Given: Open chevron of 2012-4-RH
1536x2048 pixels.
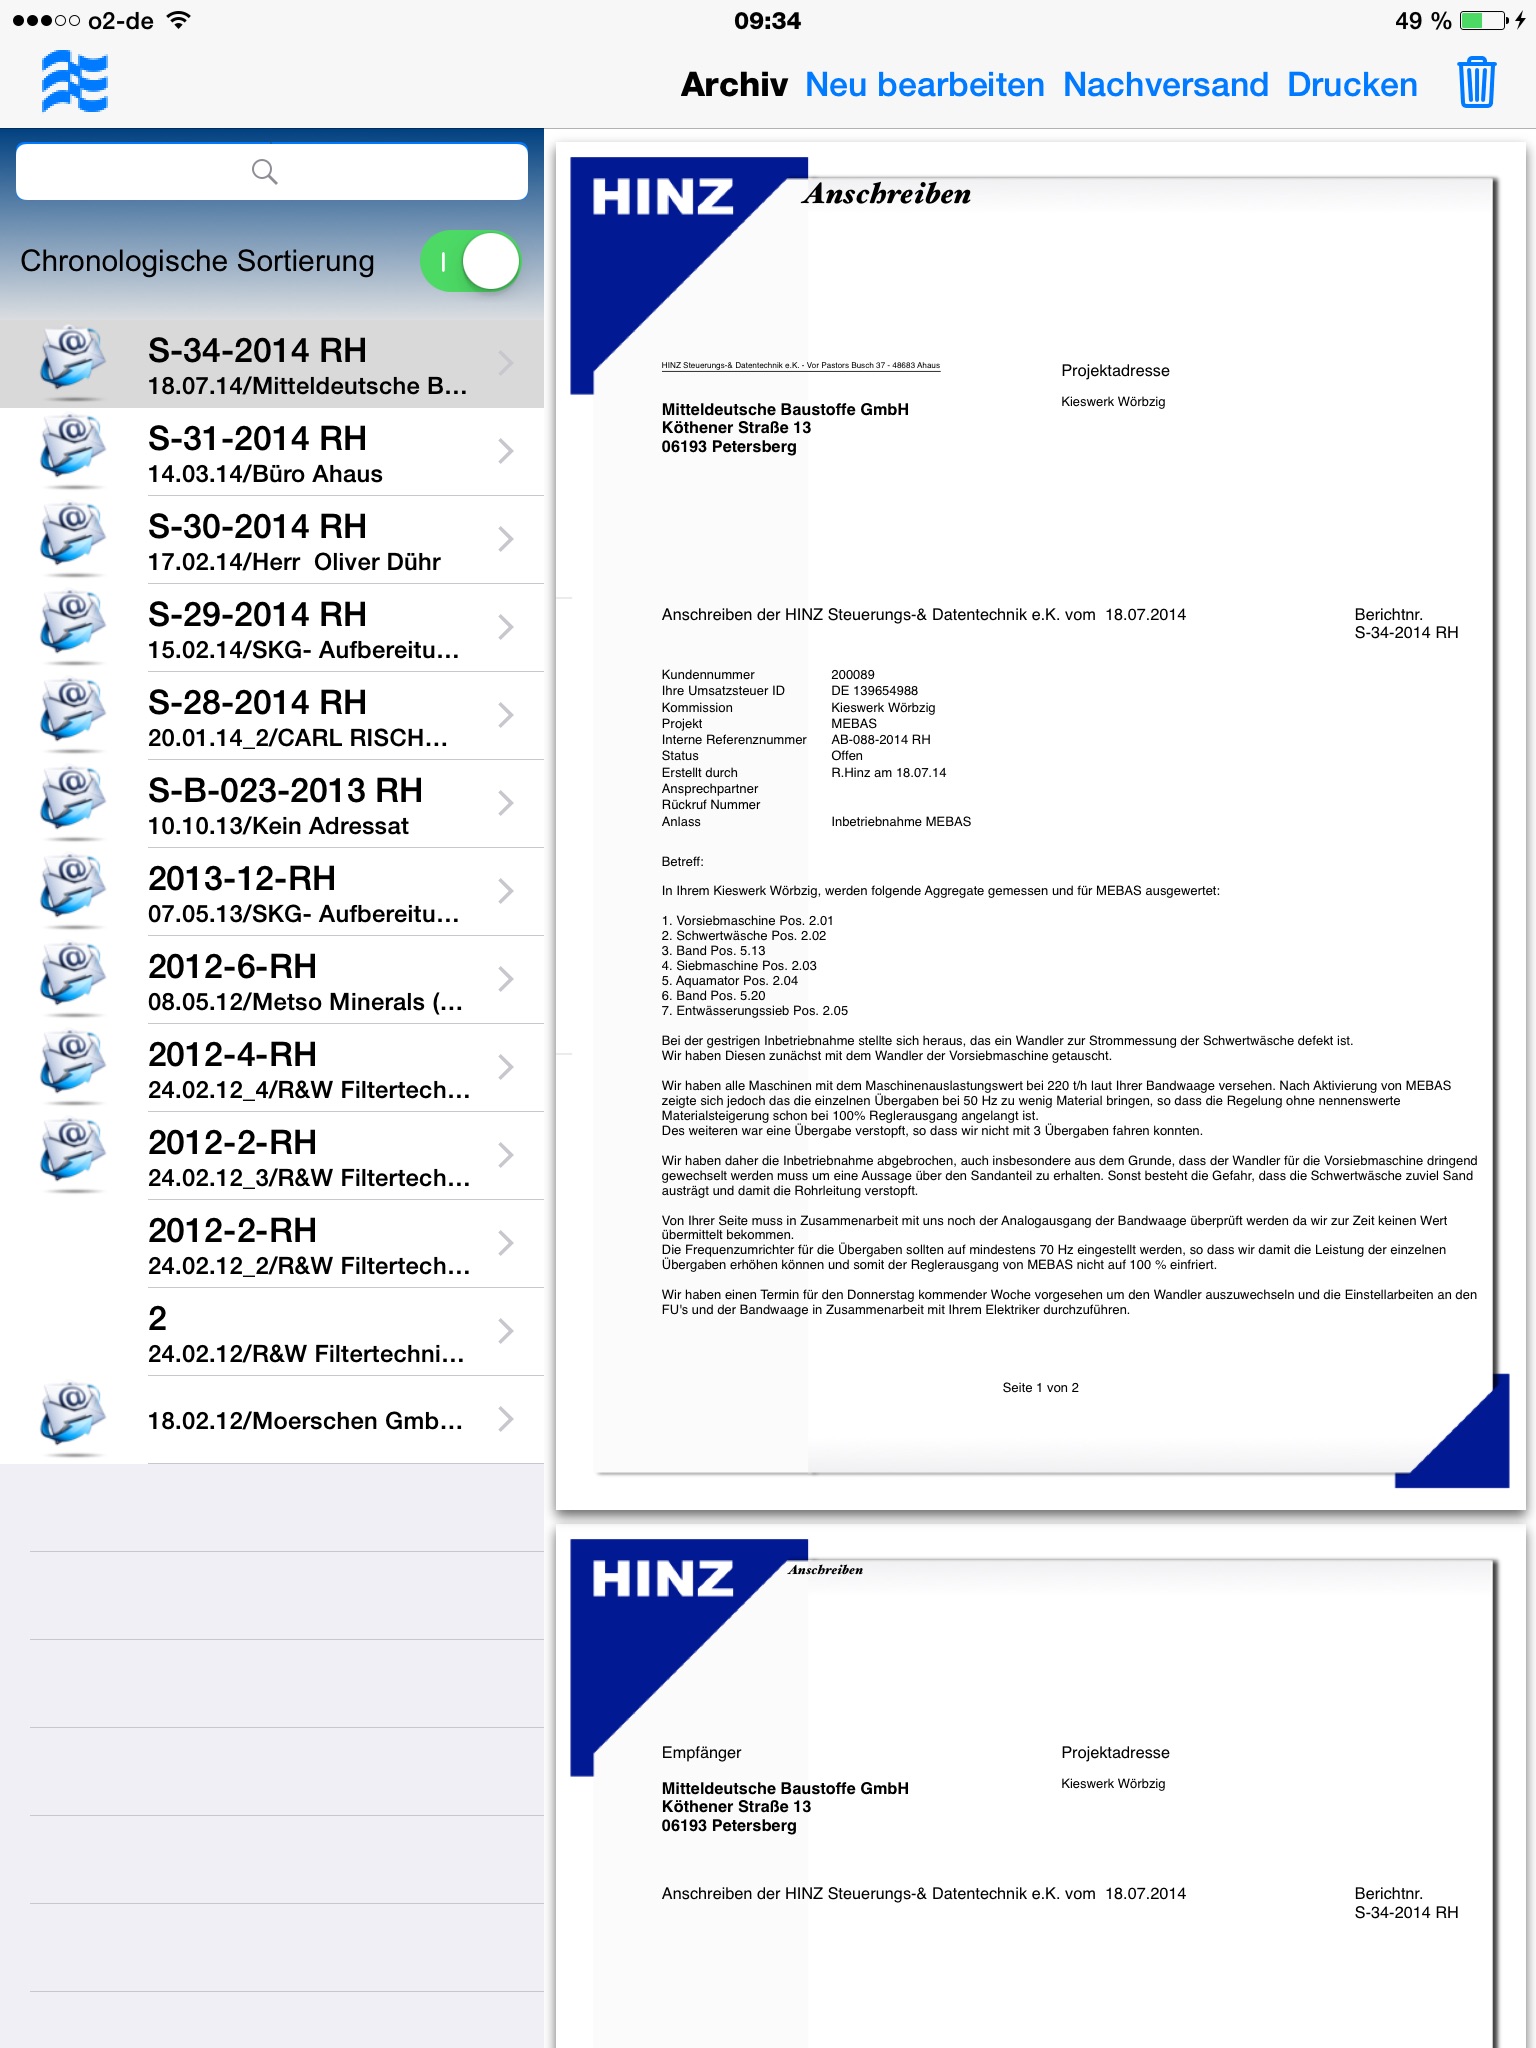Looking at the screenshot, I should click(506, 1067).
